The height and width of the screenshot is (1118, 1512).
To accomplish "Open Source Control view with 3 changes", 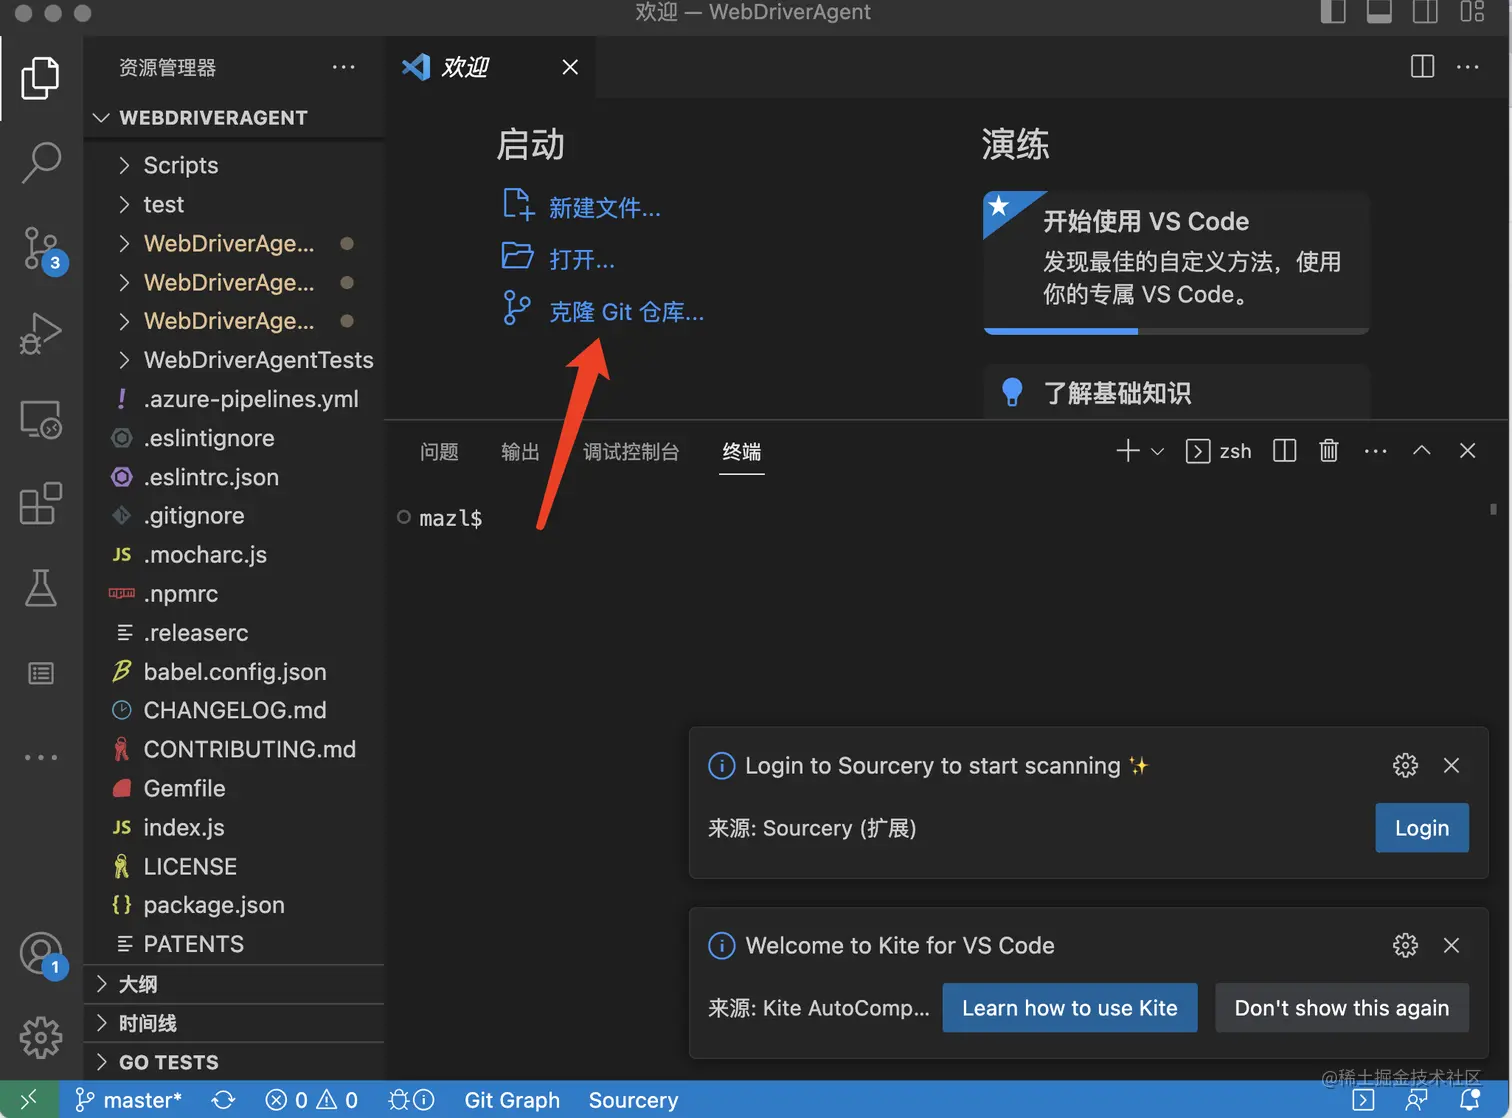I will point(43,249).
